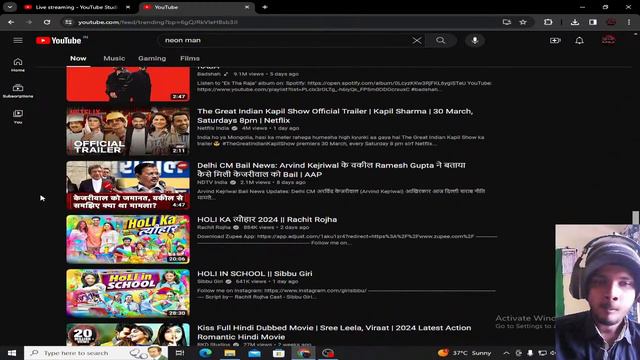Clear the search box with the X icon
Image resolution: width=640 pixels, height=360 pixels.
[417, 40]
